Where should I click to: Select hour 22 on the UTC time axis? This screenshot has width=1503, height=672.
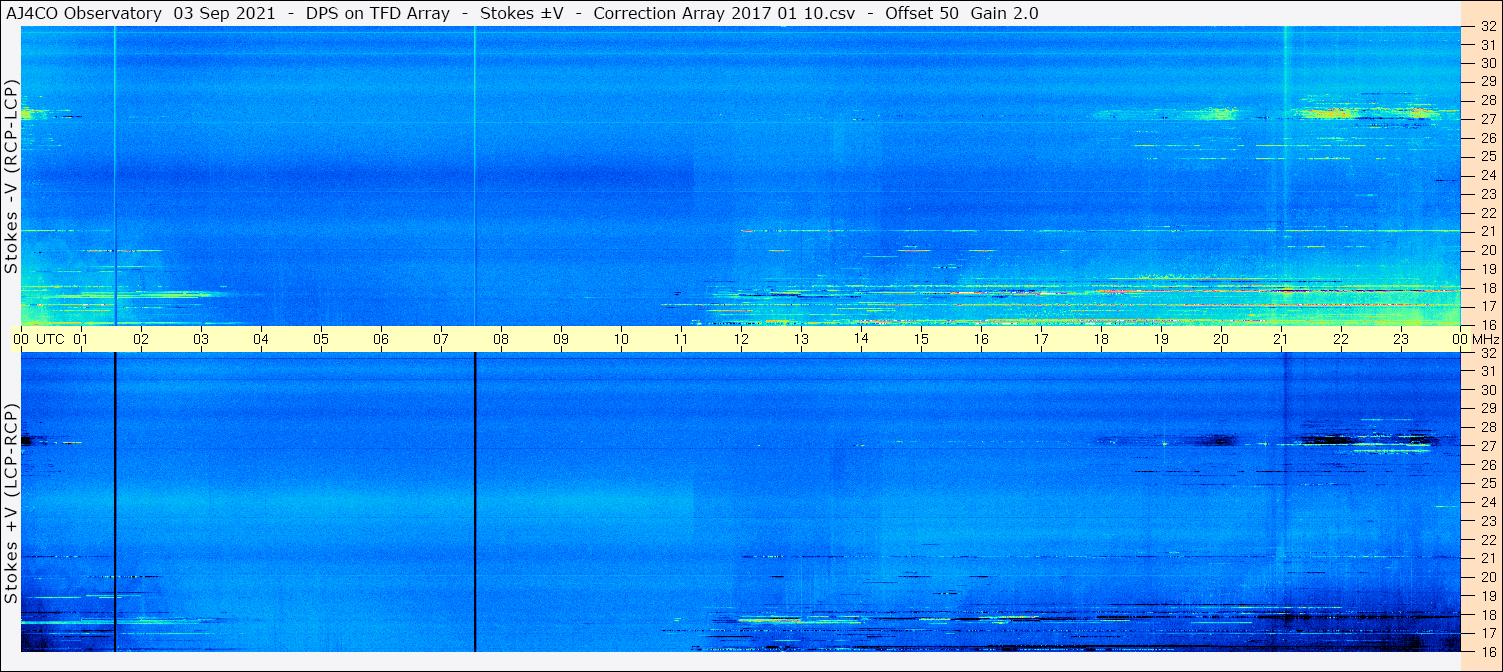pyautogui.click(x=1341, y=339)
